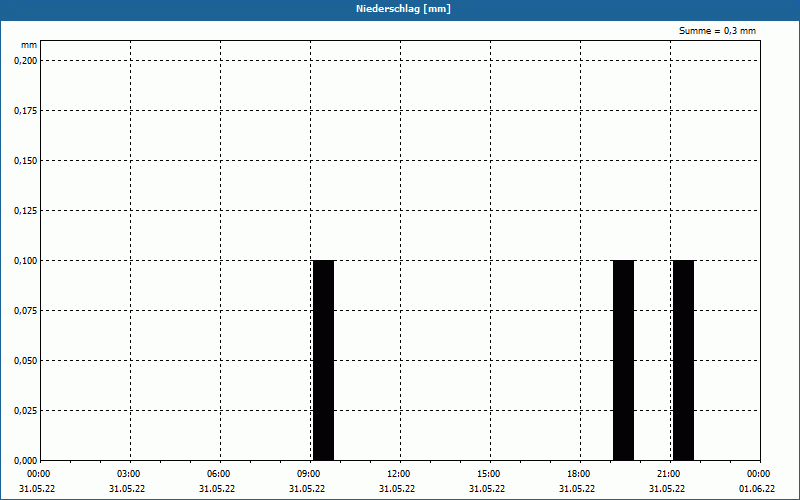Click the 09:00 time axis label
Screen dimensions: 800x500
(308, 474)
